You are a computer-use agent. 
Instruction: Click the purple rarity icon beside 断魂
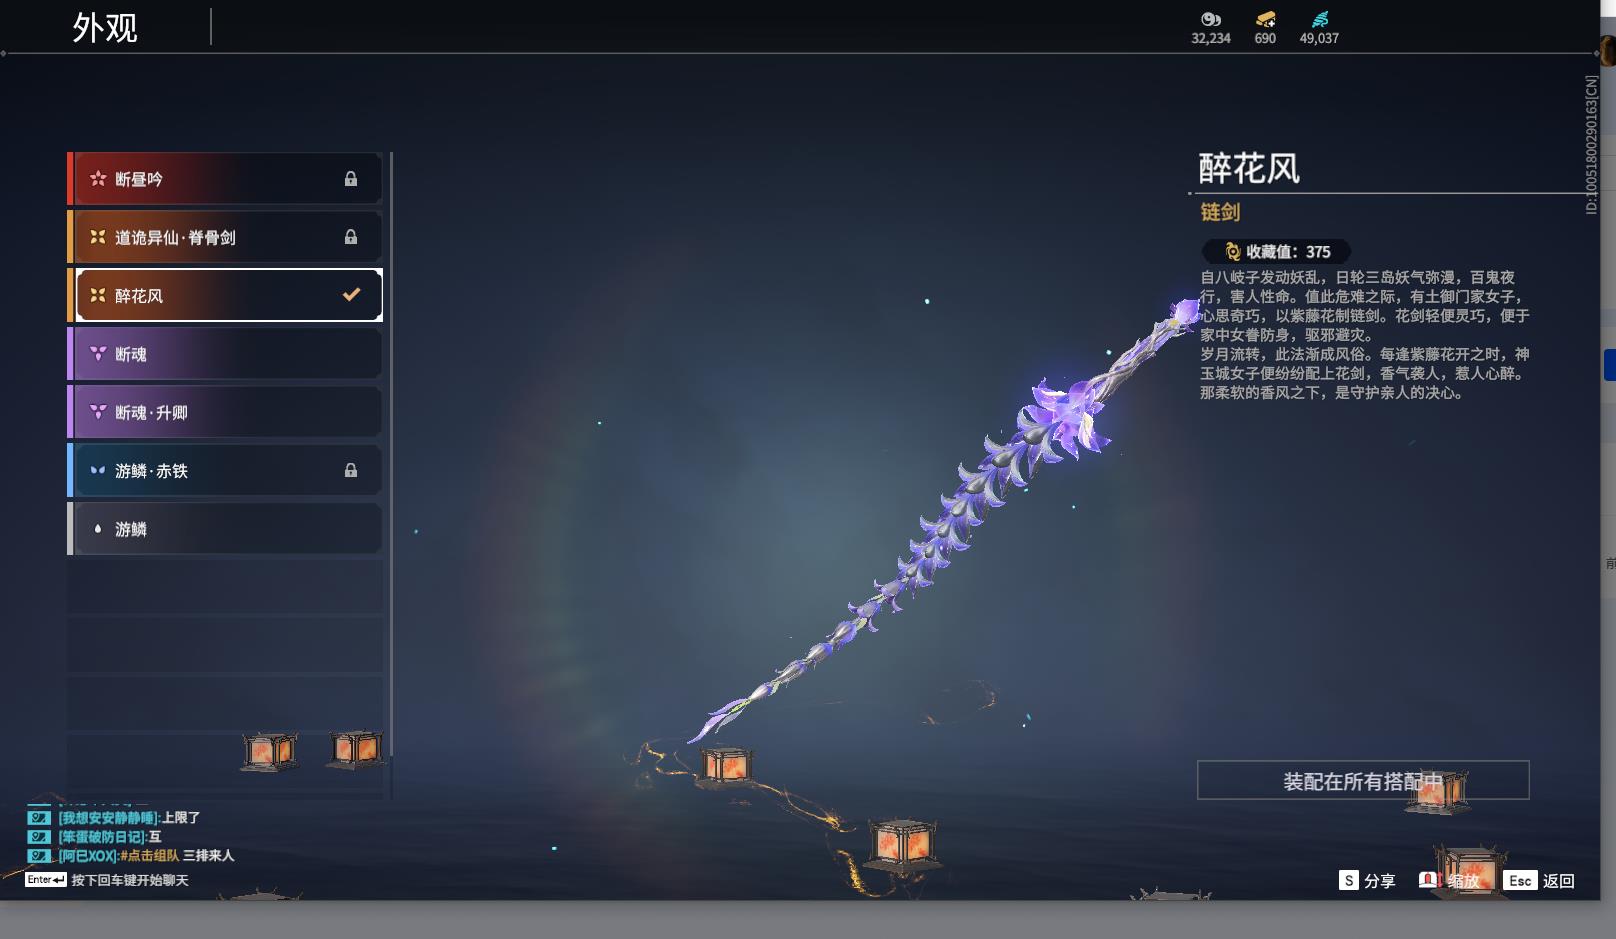[98, 354]
